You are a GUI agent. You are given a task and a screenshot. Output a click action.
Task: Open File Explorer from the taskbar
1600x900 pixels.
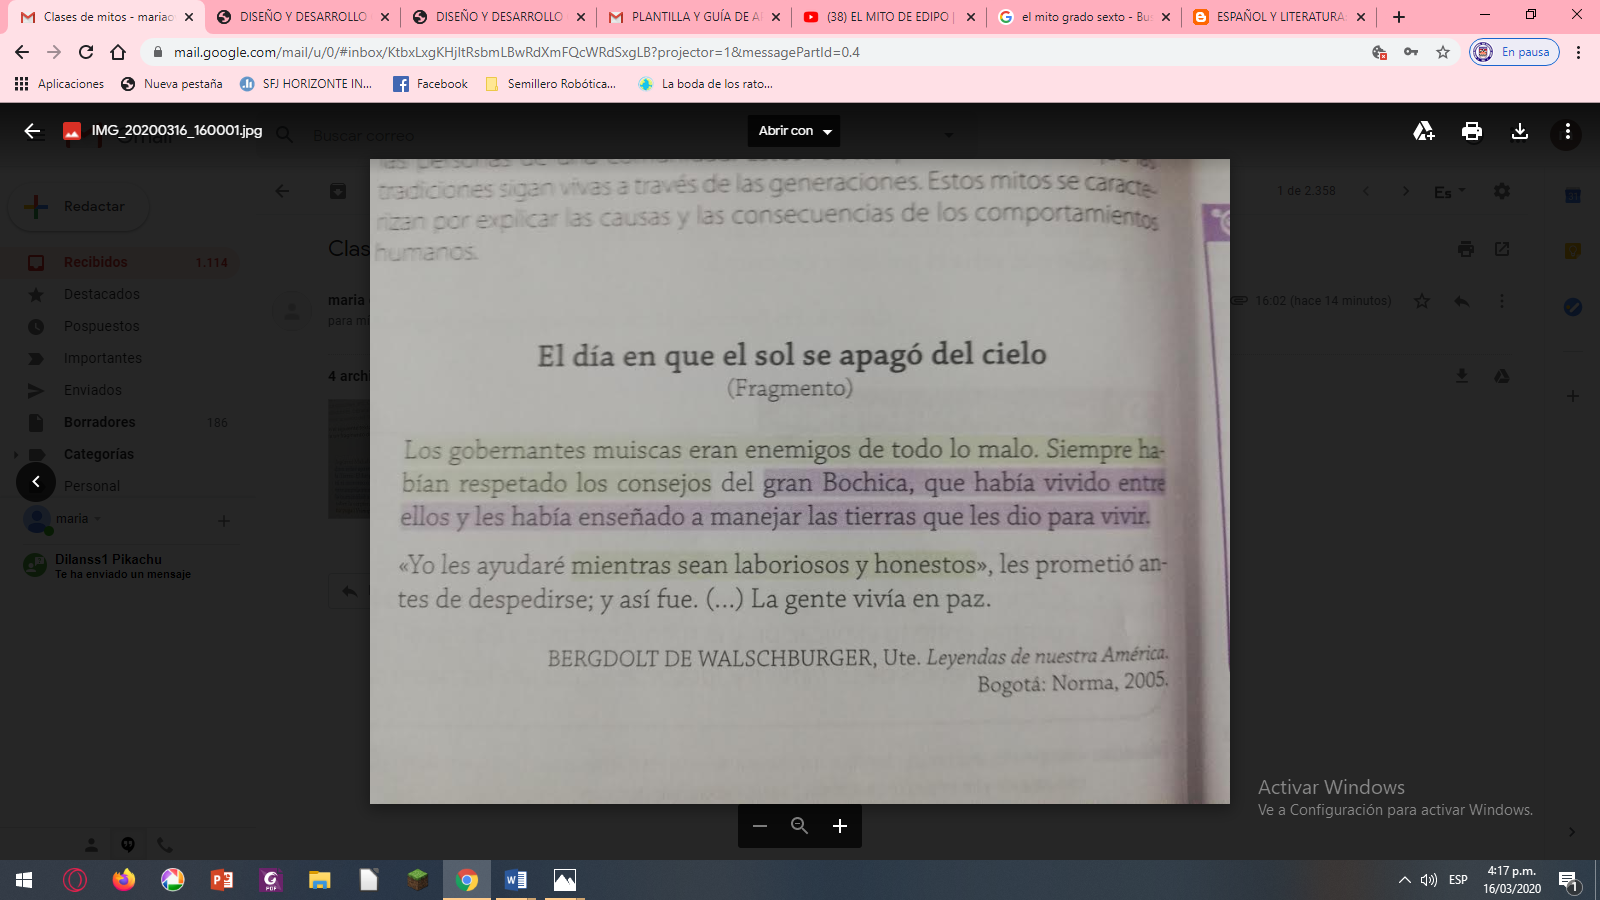tap(320, 880)
